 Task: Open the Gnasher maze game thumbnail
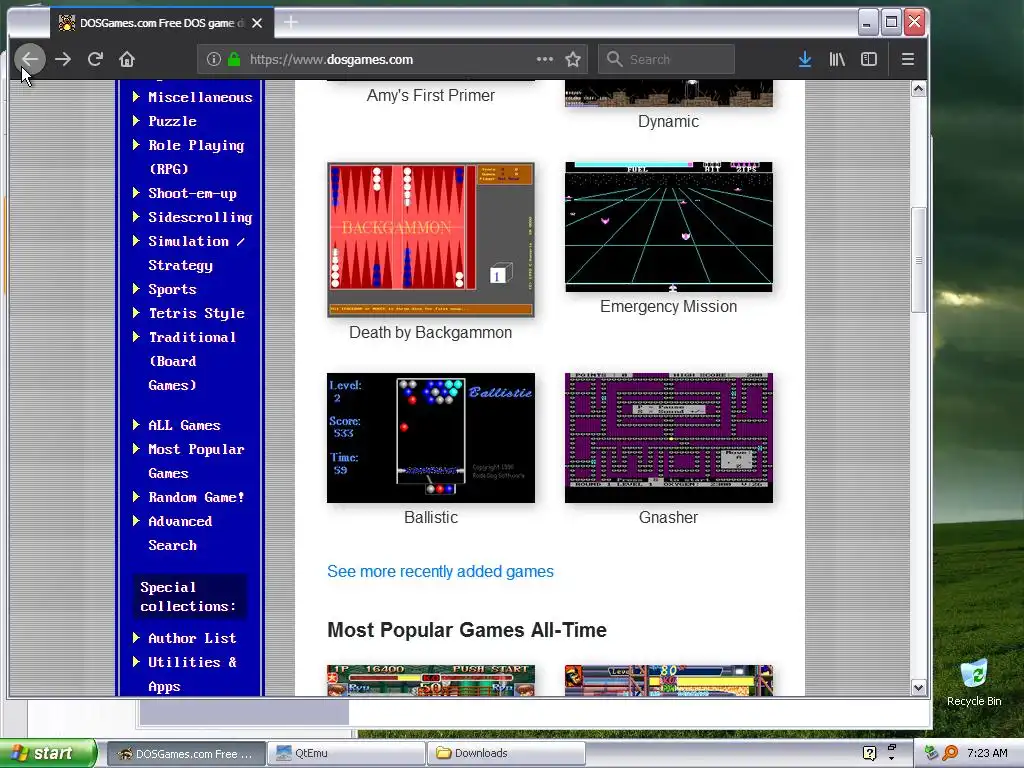click(669, 438)
